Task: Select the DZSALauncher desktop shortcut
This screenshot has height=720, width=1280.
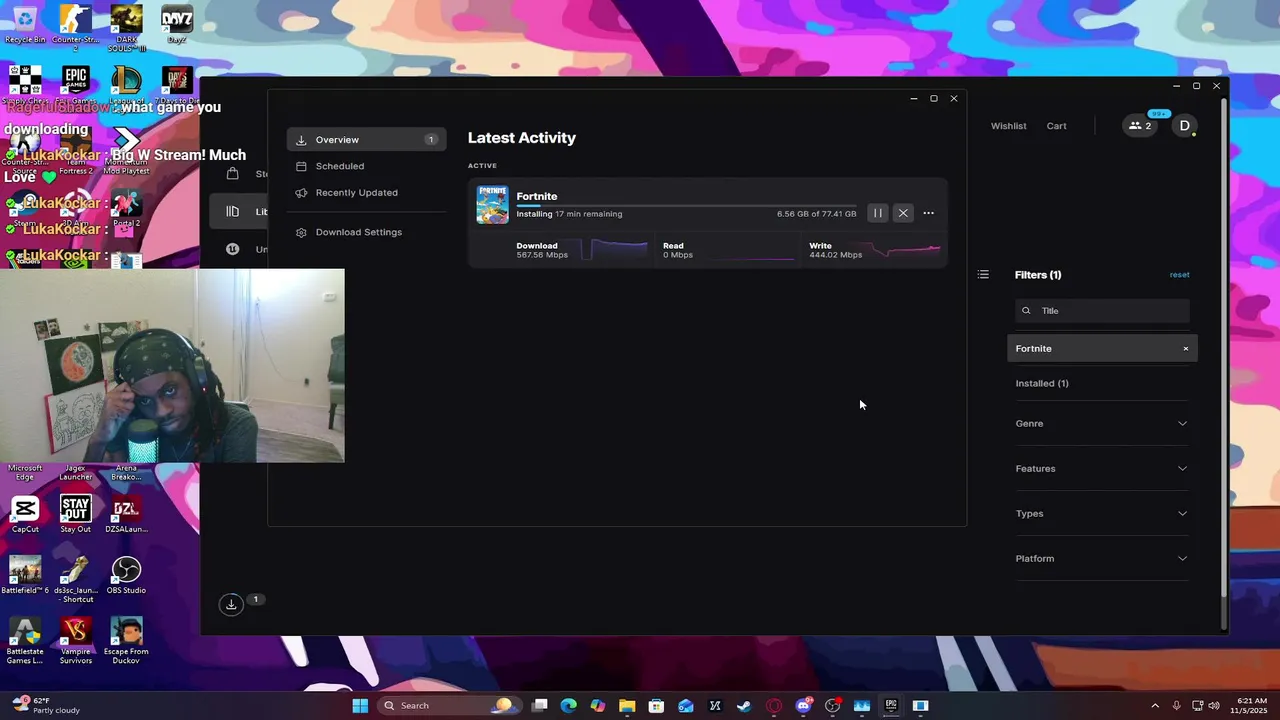Action: (126, 514)
